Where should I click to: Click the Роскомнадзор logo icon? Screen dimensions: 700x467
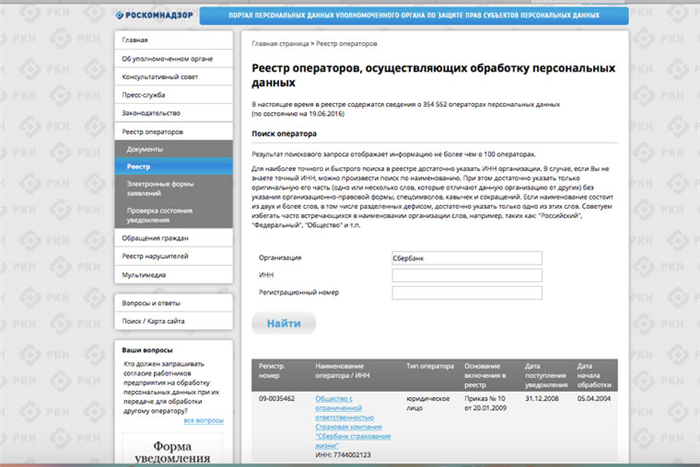[x=119, y=15]
